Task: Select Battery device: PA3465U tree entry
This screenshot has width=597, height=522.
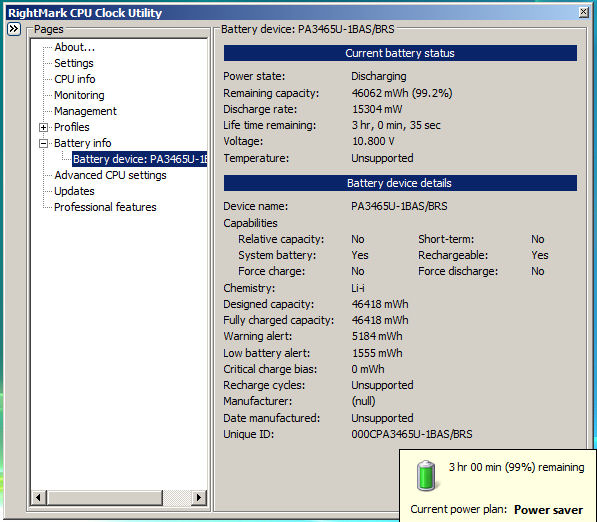Action: 140,159
